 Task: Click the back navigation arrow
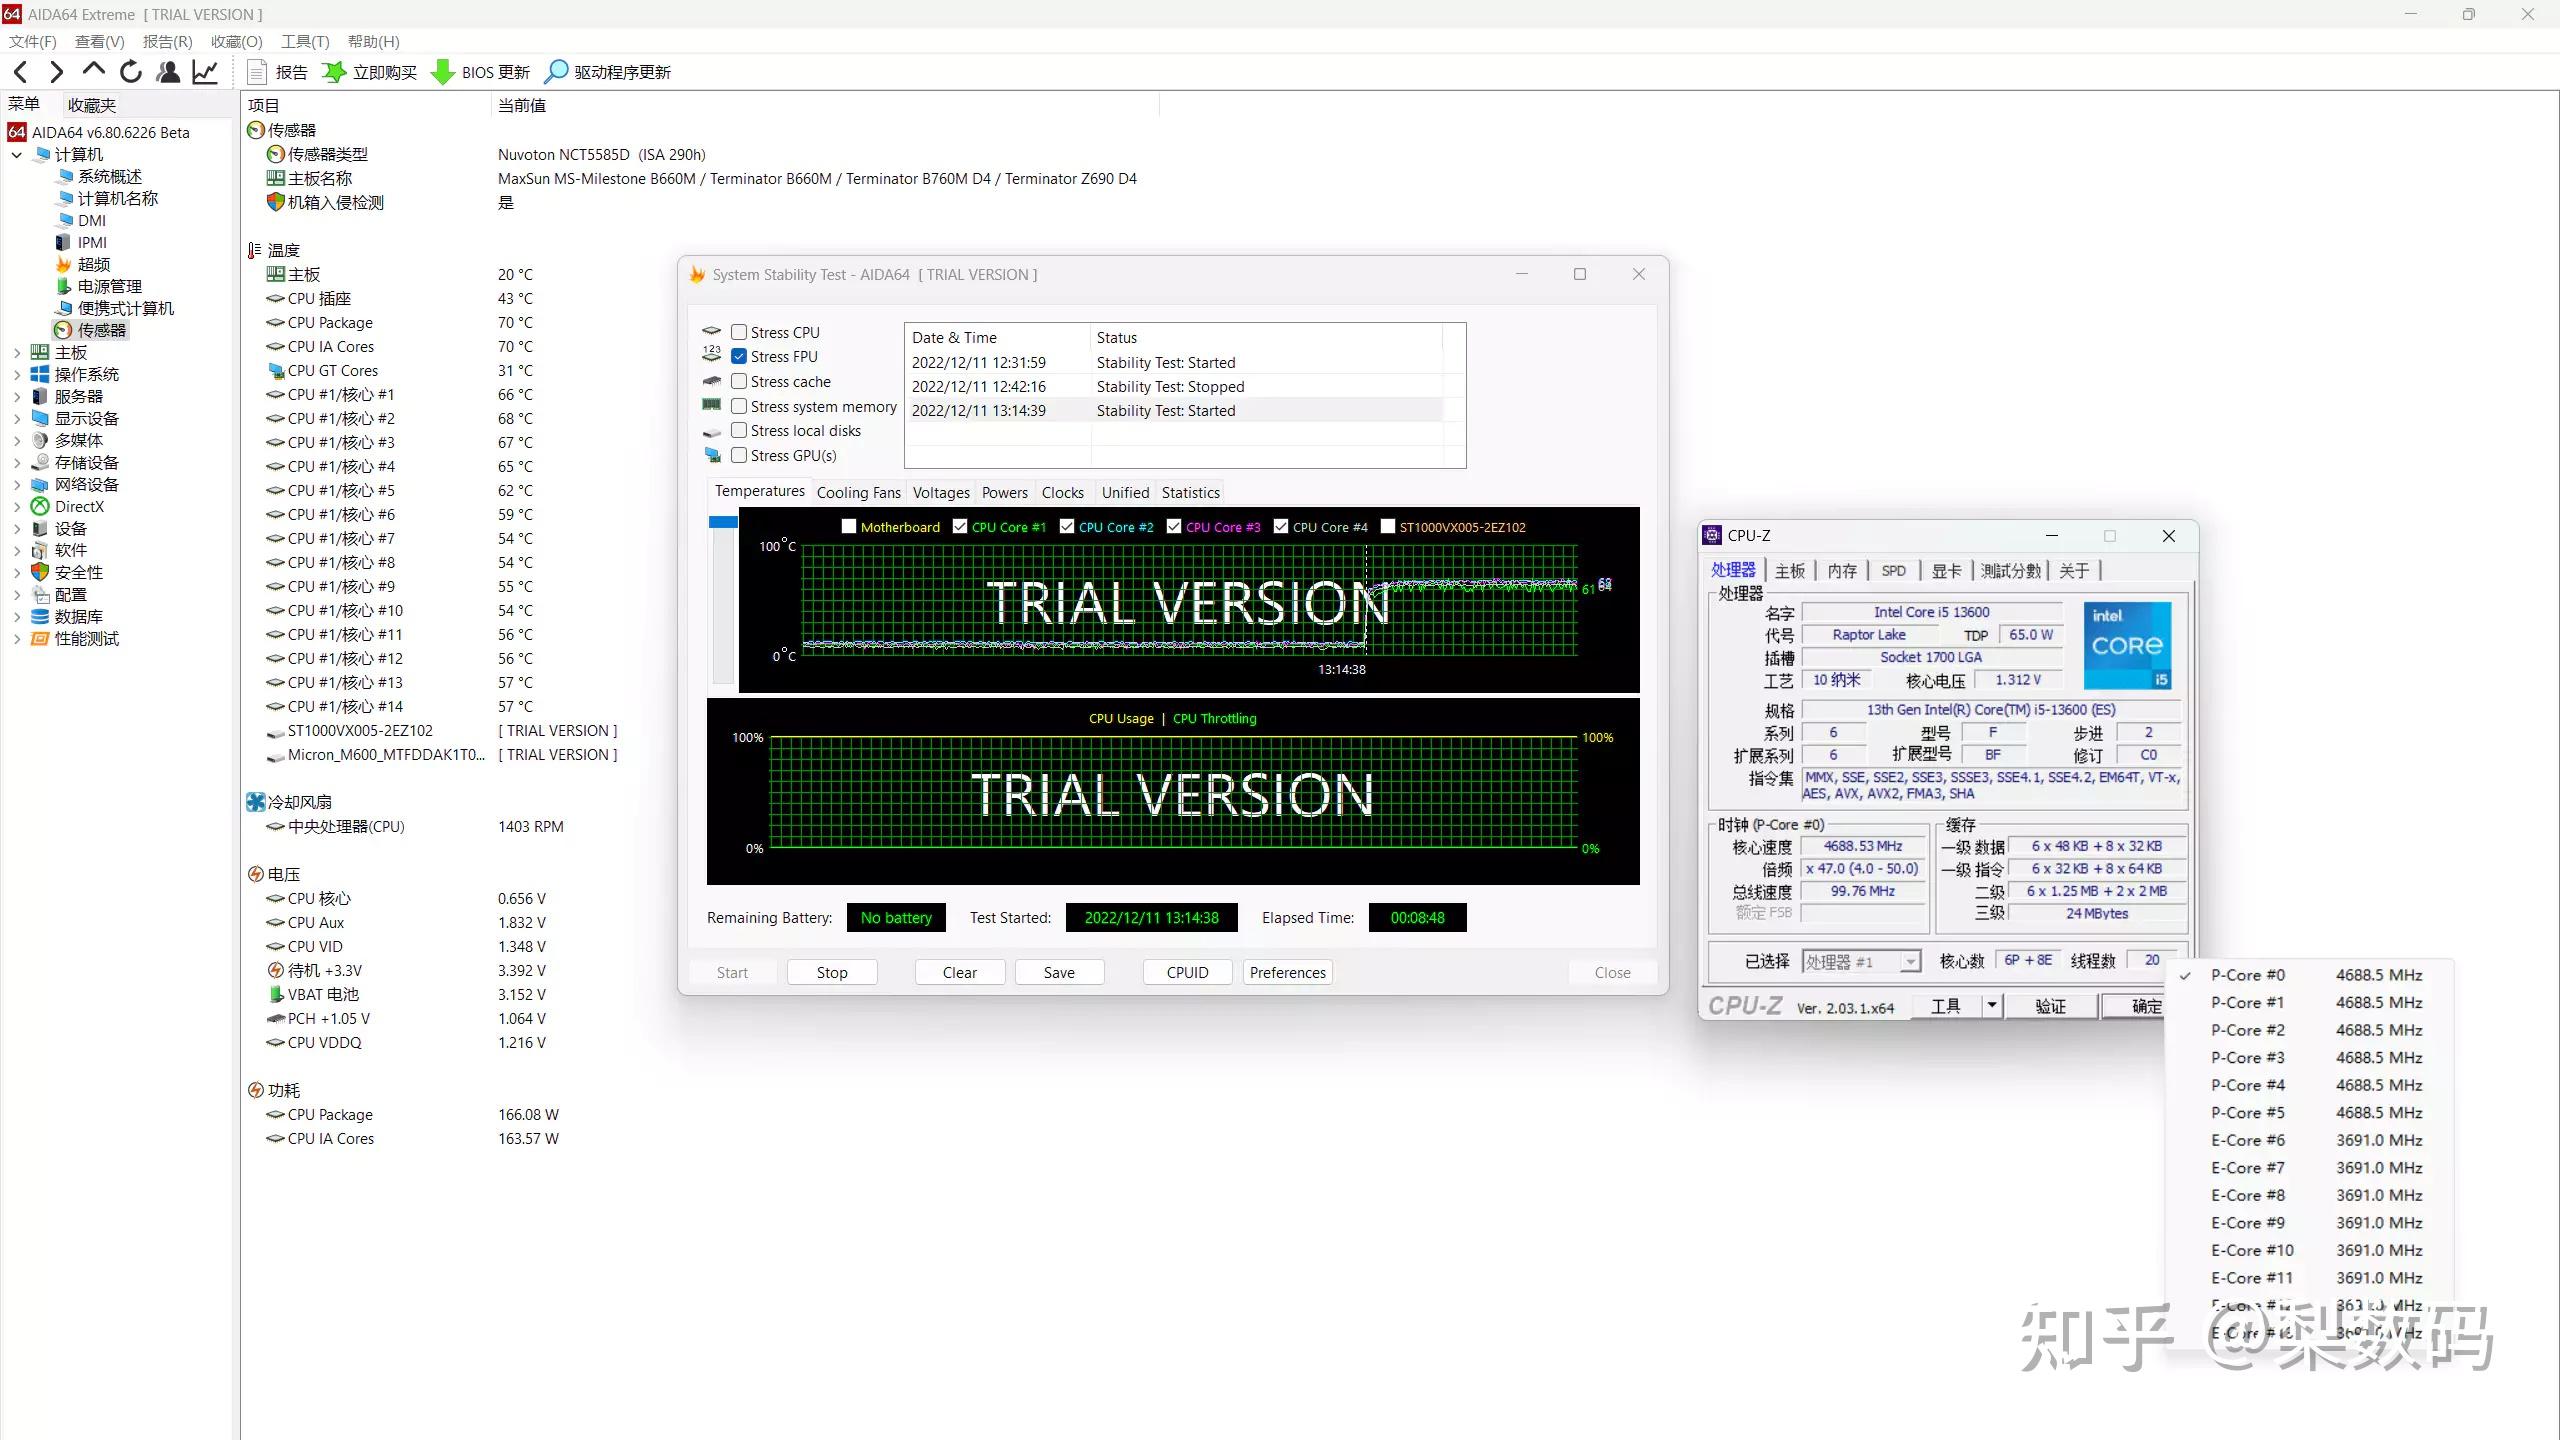(21, 72)
